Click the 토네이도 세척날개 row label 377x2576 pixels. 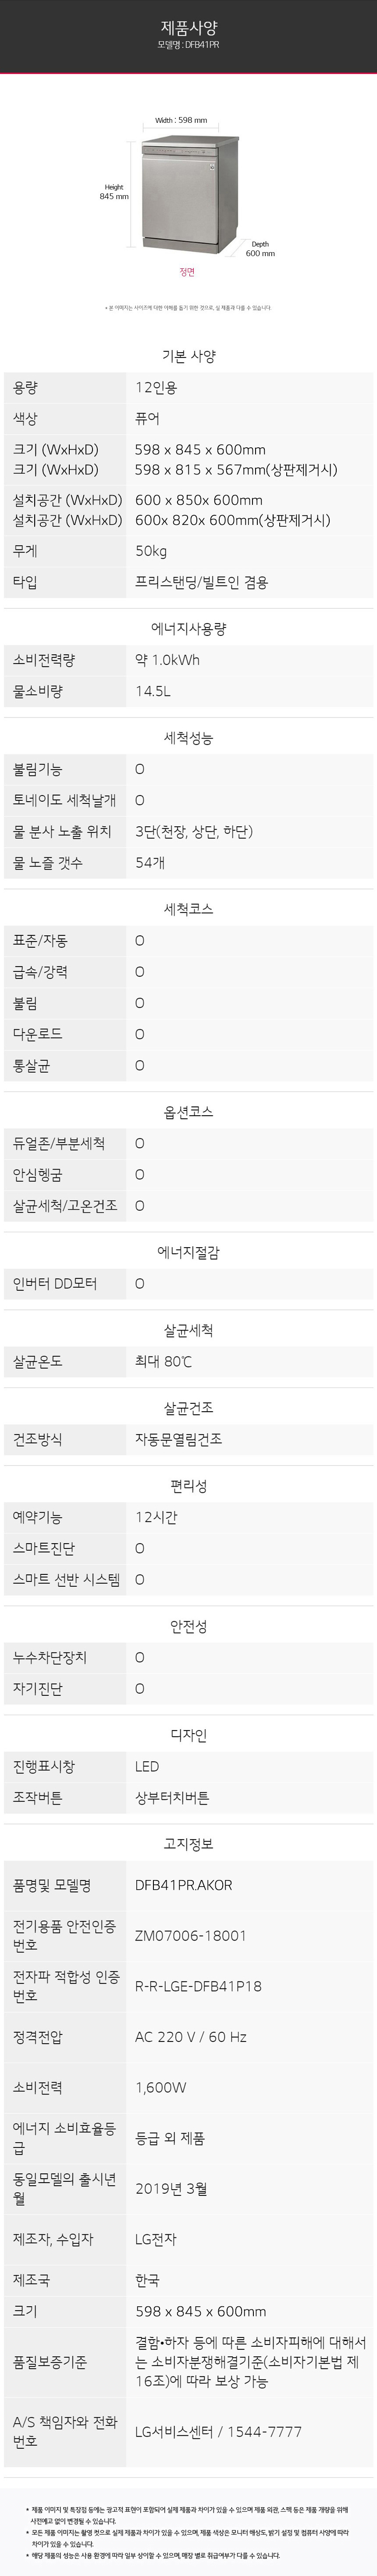tap(64, 800)
